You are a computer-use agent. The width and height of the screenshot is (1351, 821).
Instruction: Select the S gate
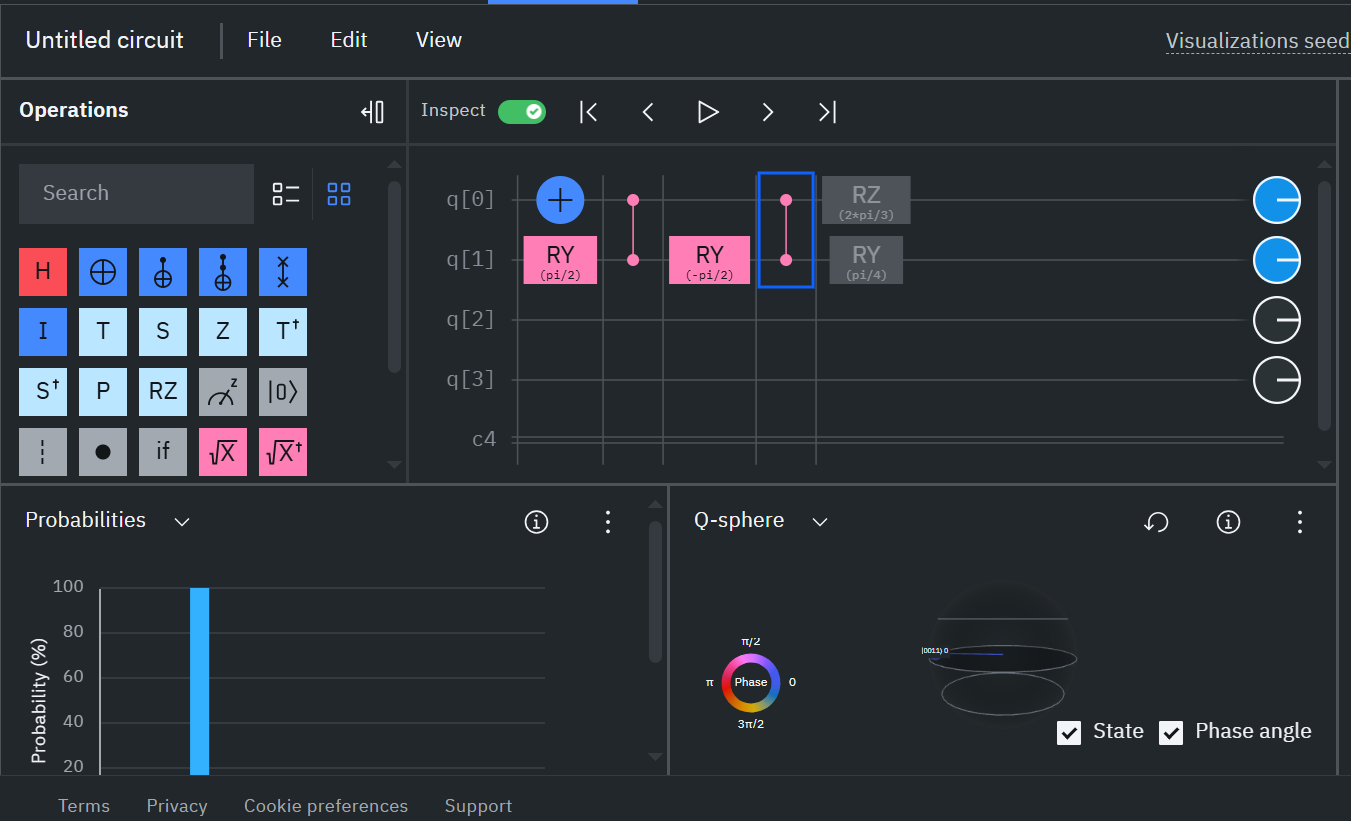163,332
